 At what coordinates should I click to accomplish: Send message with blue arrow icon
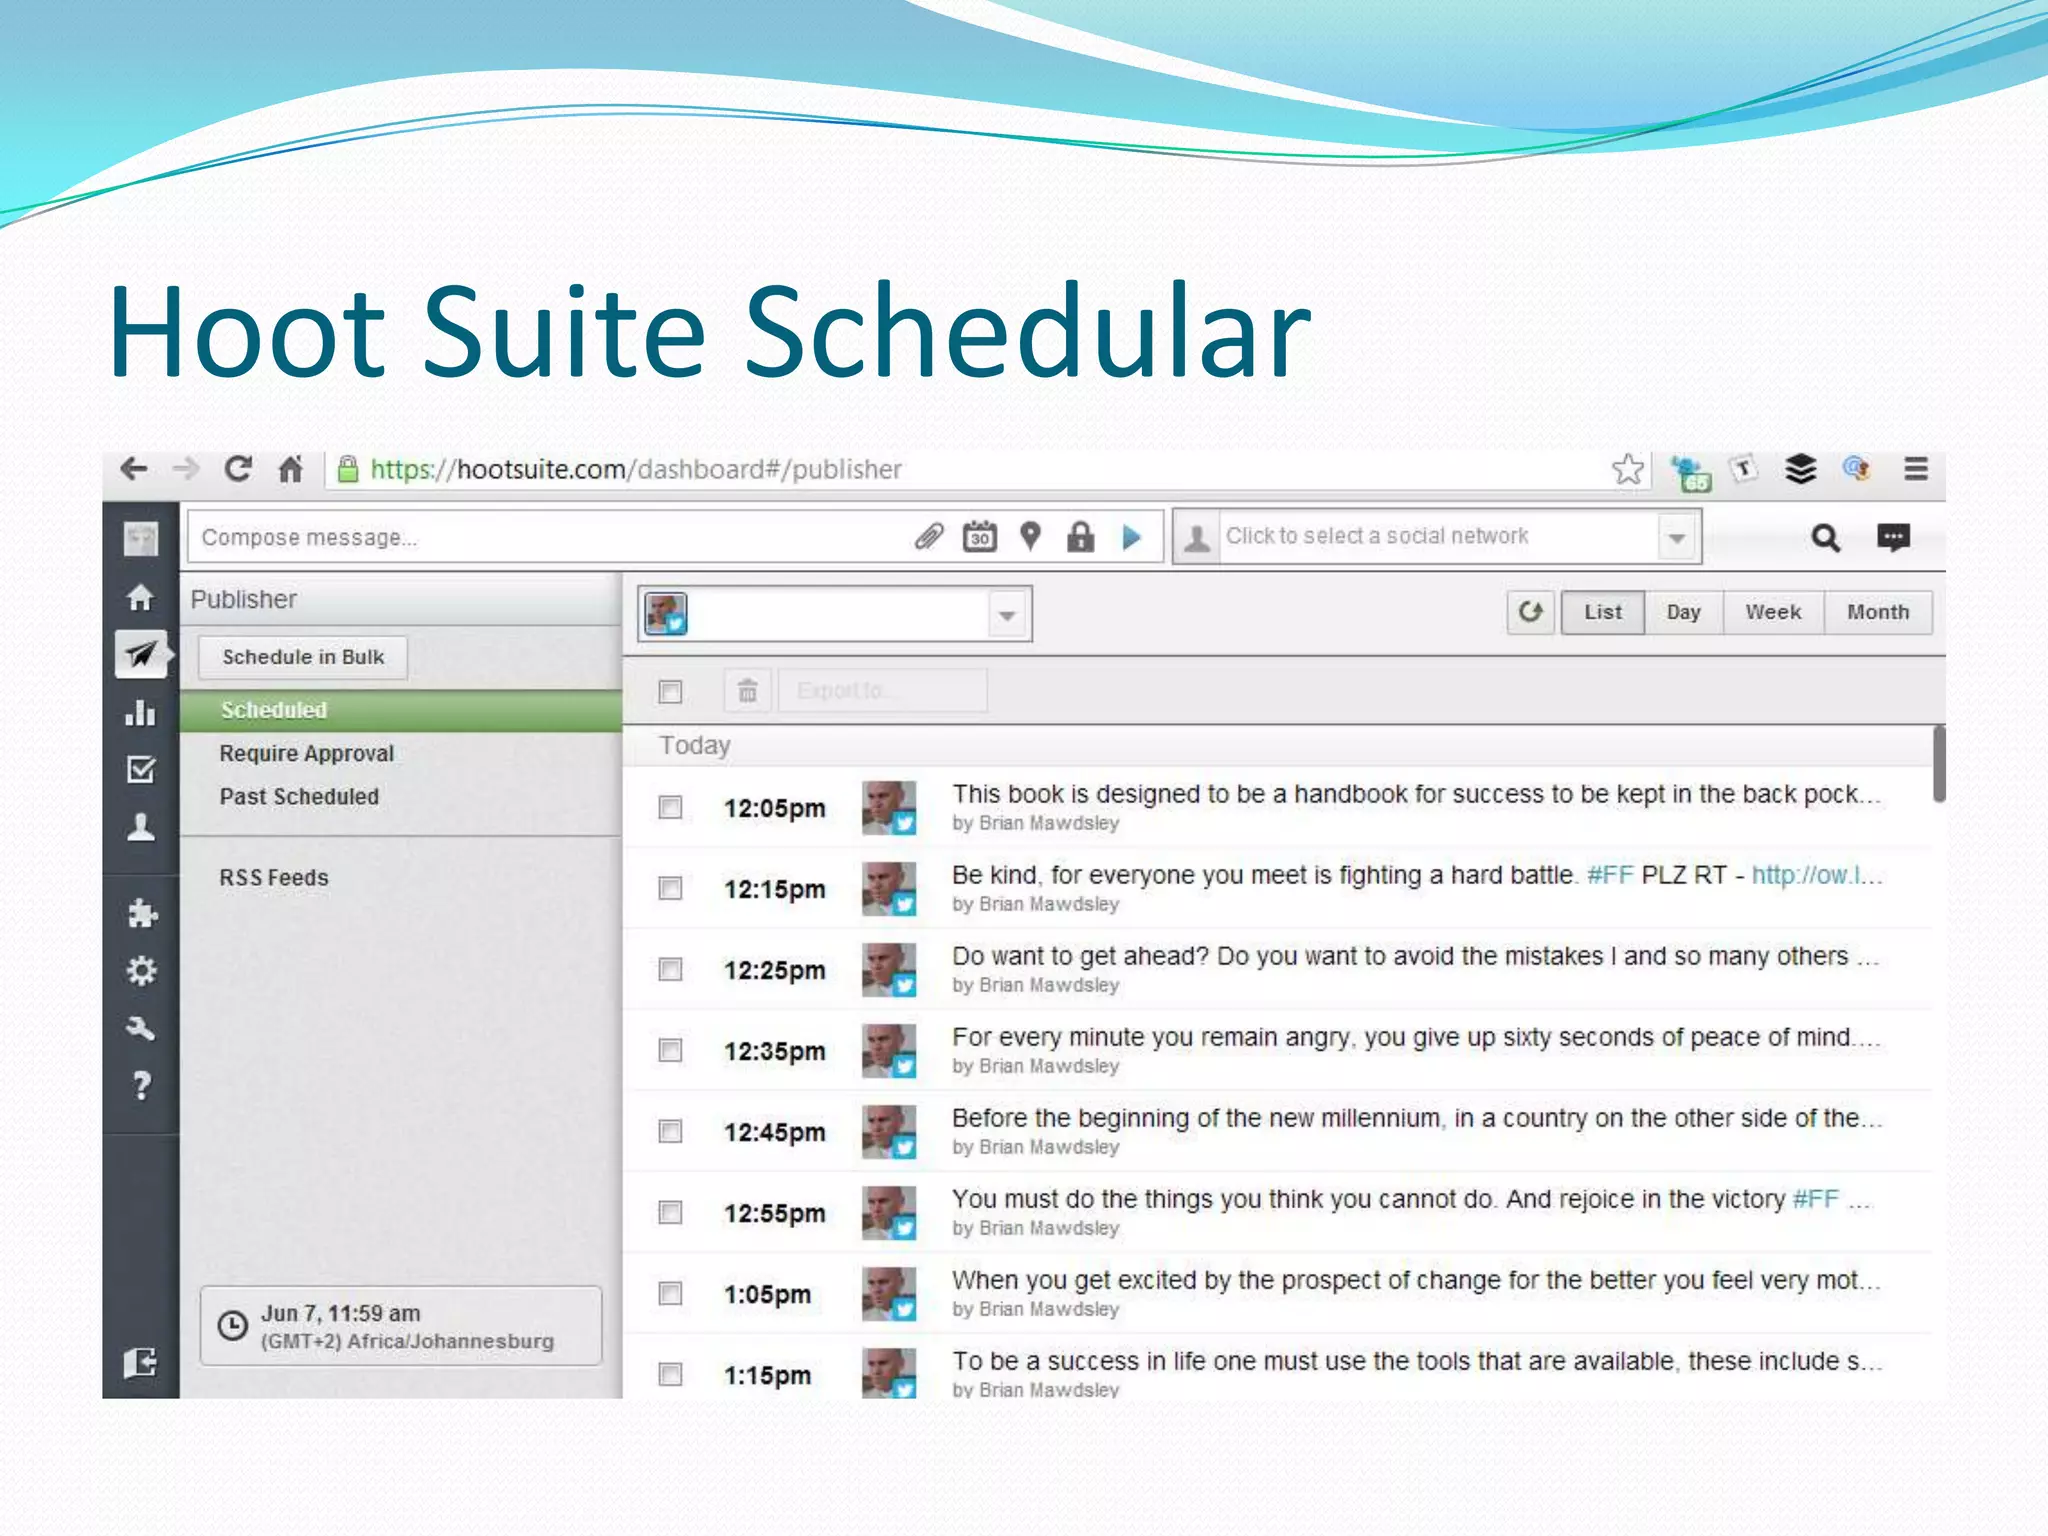1132,537
